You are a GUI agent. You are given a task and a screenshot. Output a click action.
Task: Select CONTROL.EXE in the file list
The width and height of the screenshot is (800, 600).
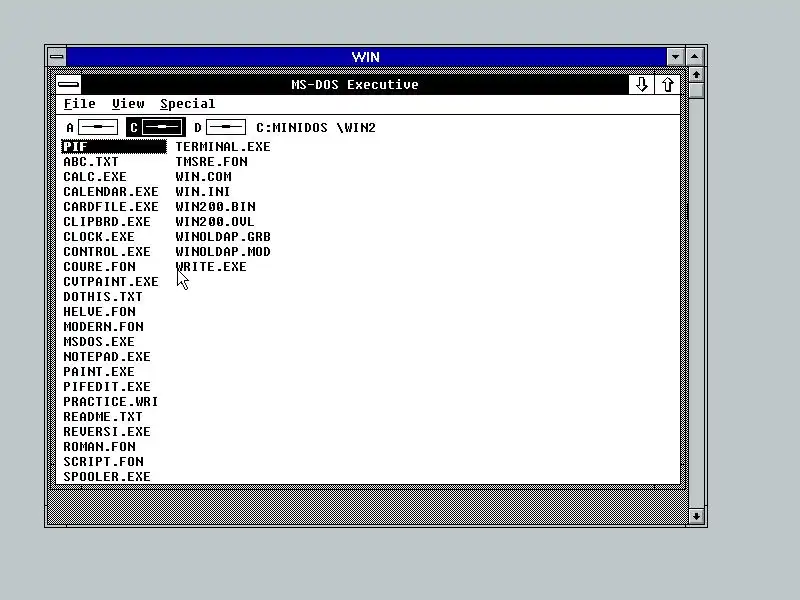point(107,252)
